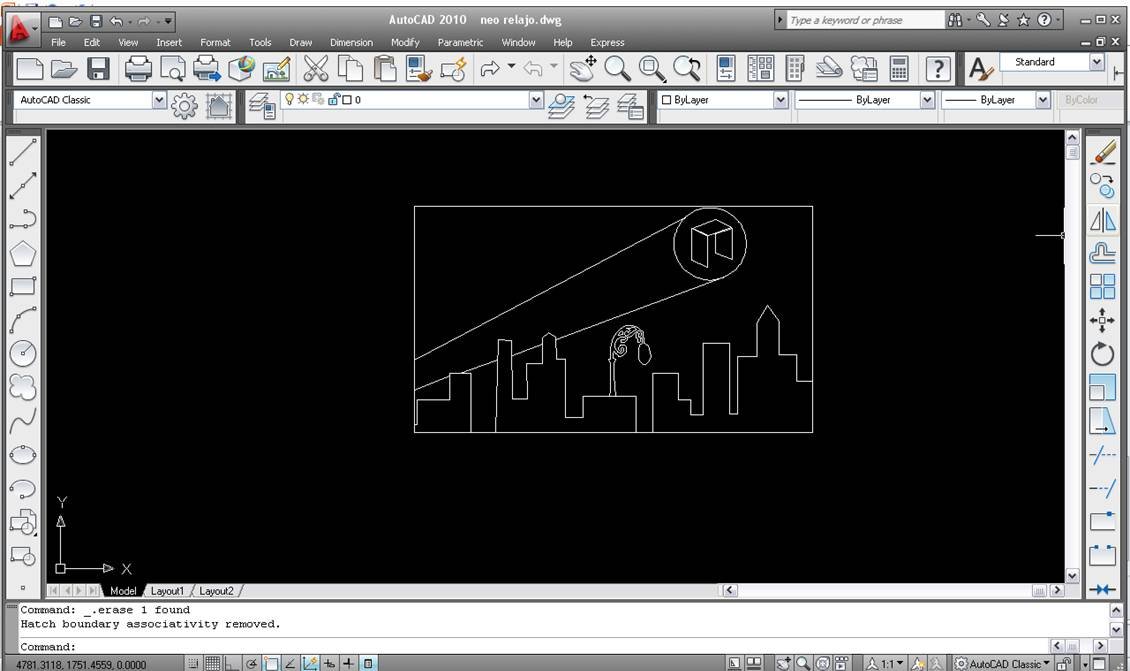
Task: Toggle Polar Tracking in the status bar
Action: click(252, 664)
